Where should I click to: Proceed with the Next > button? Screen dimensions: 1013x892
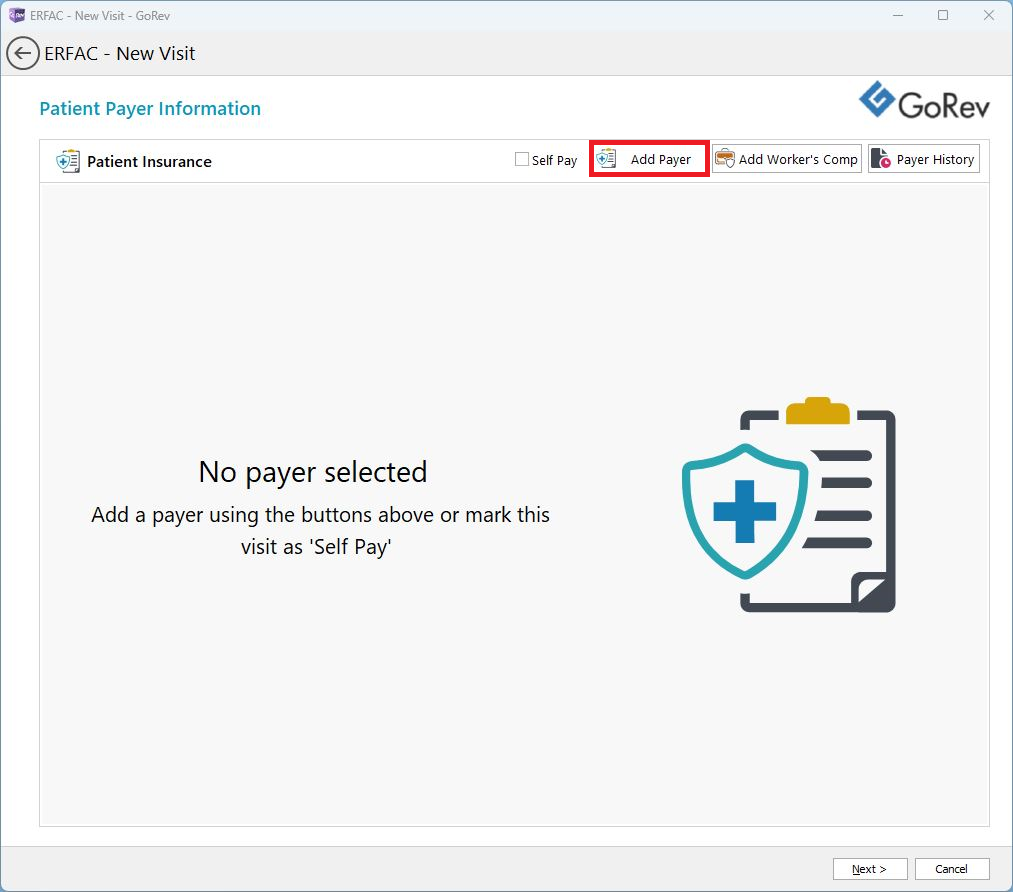(x=870, y=869)
